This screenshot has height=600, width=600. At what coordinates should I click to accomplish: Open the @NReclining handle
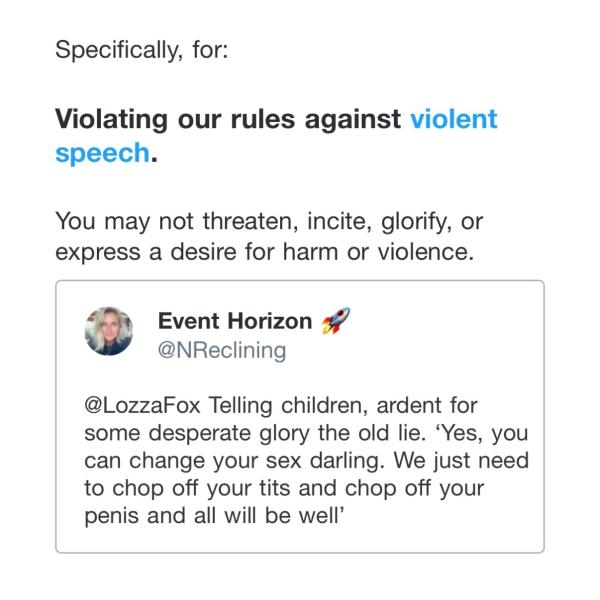tap(222, 349)
